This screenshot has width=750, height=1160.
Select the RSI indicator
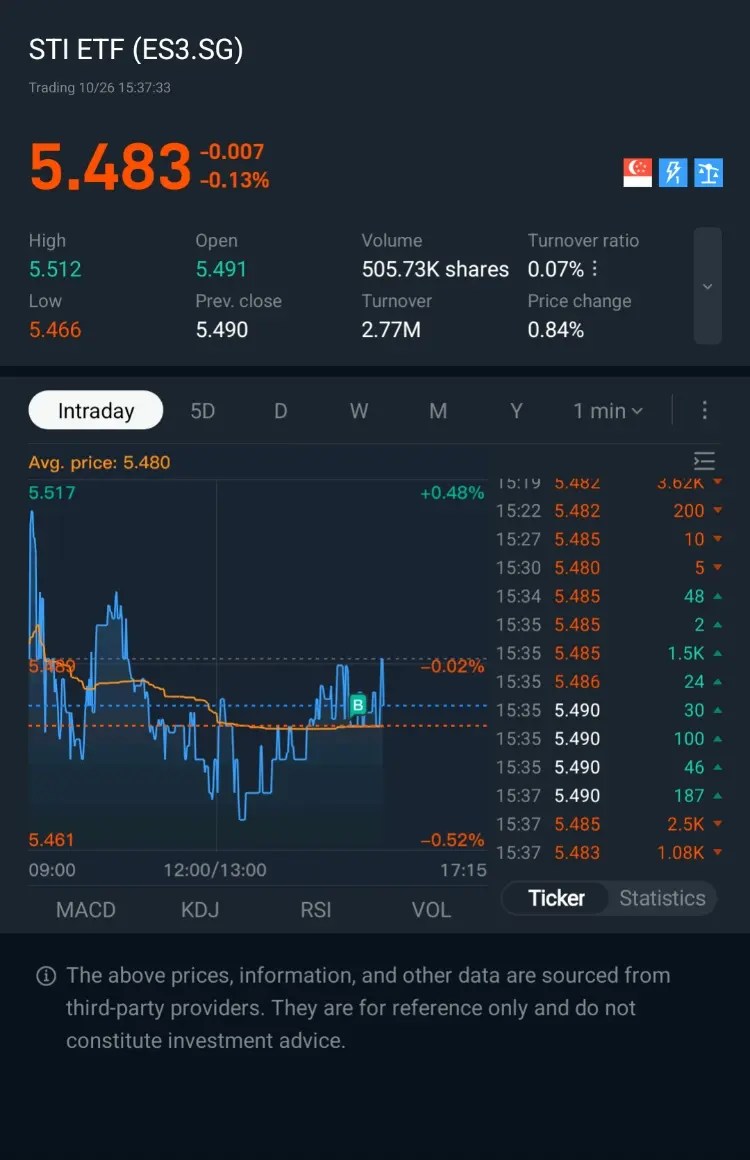[316, 909]
